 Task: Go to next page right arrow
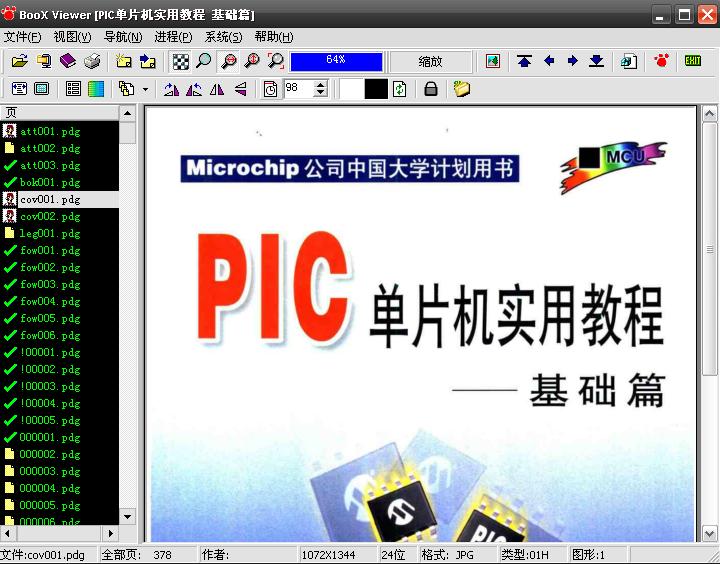click(x=573, y=61)
